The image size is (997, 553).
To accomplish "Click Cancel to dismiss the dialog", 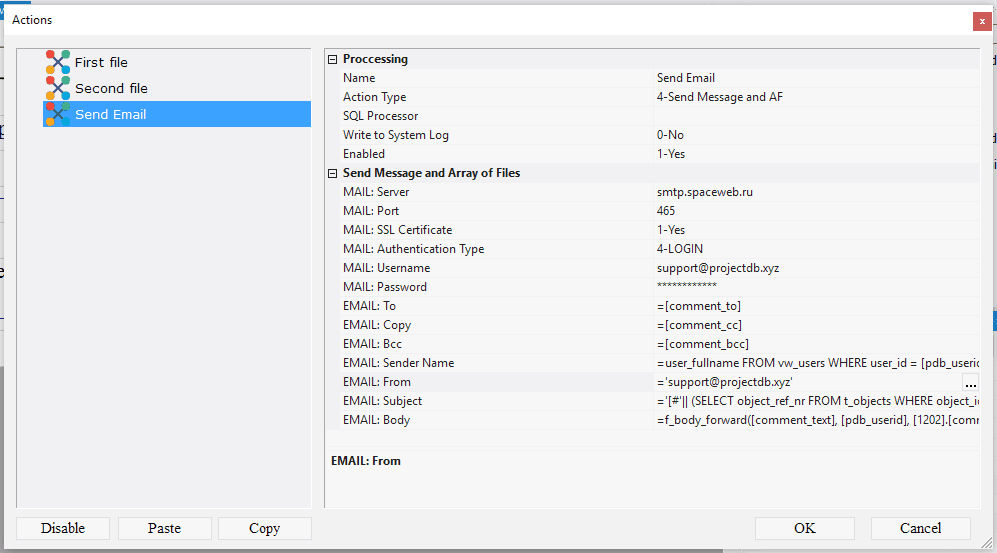I will 920,528.
